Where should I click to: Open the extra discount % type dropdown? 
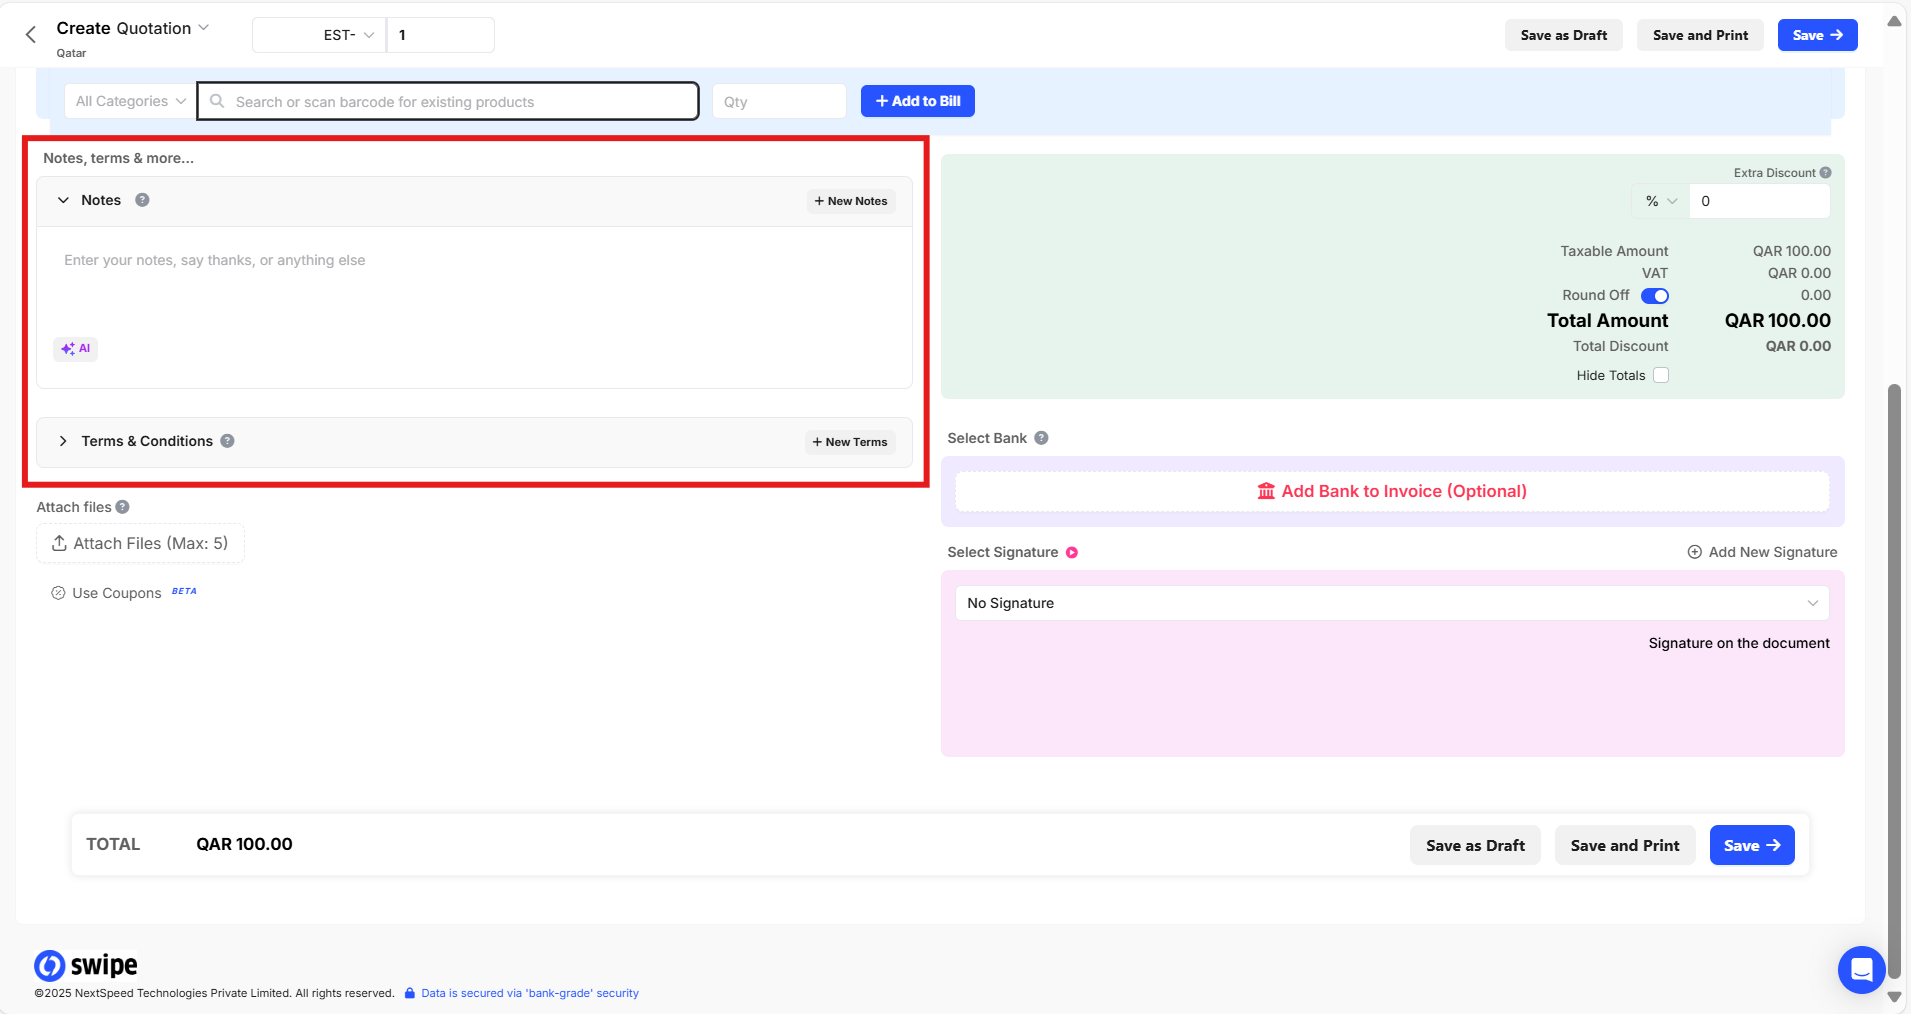1661,201
